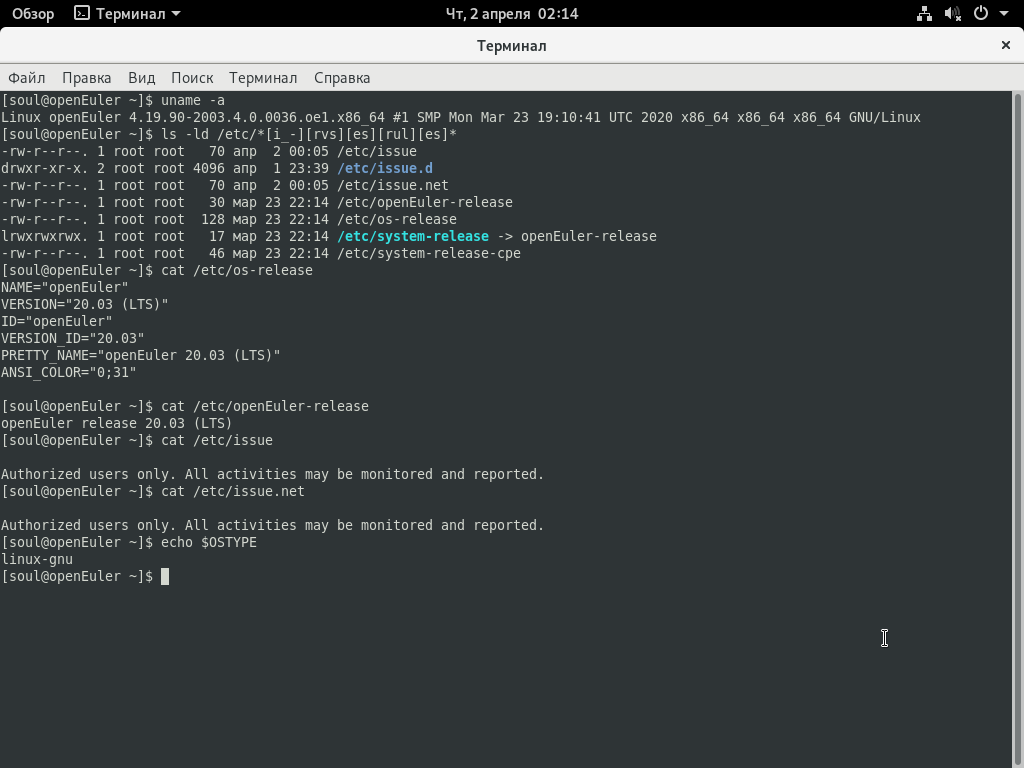Click the /etc/system-release-cpe filename
The image size is (1024, 768).
pos(429,253)
